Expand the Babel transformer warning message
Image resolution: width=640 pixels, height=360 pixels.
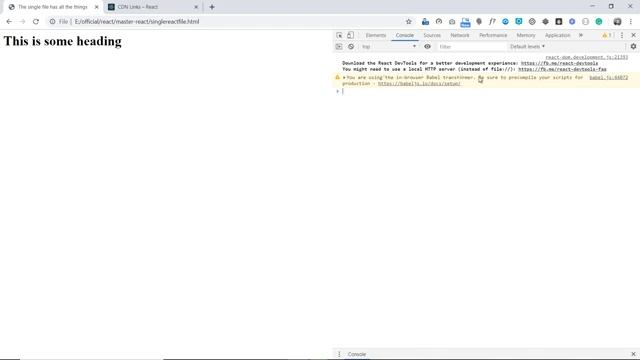[x=344, y=78]
